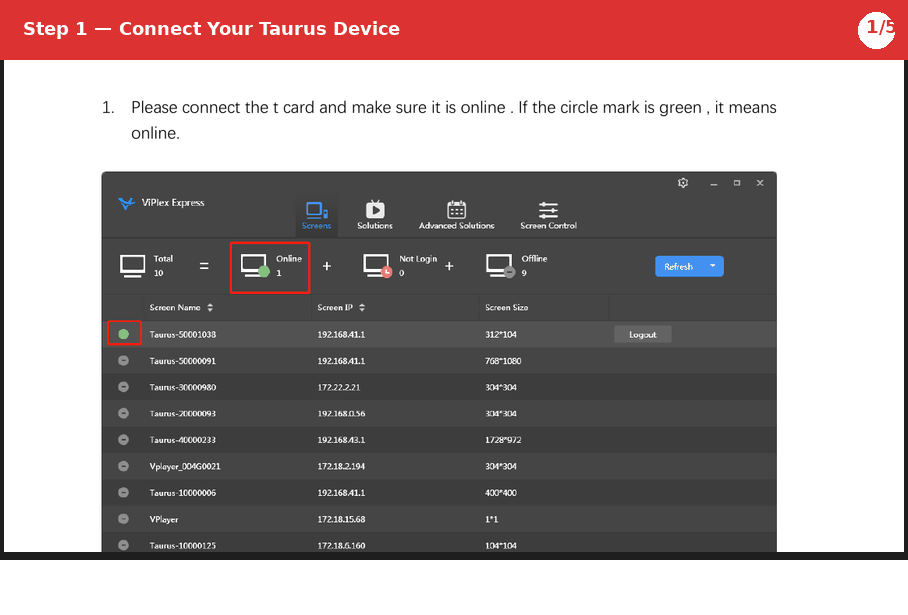Select the Vplayer_004G0021 screen name

point(185,467)
